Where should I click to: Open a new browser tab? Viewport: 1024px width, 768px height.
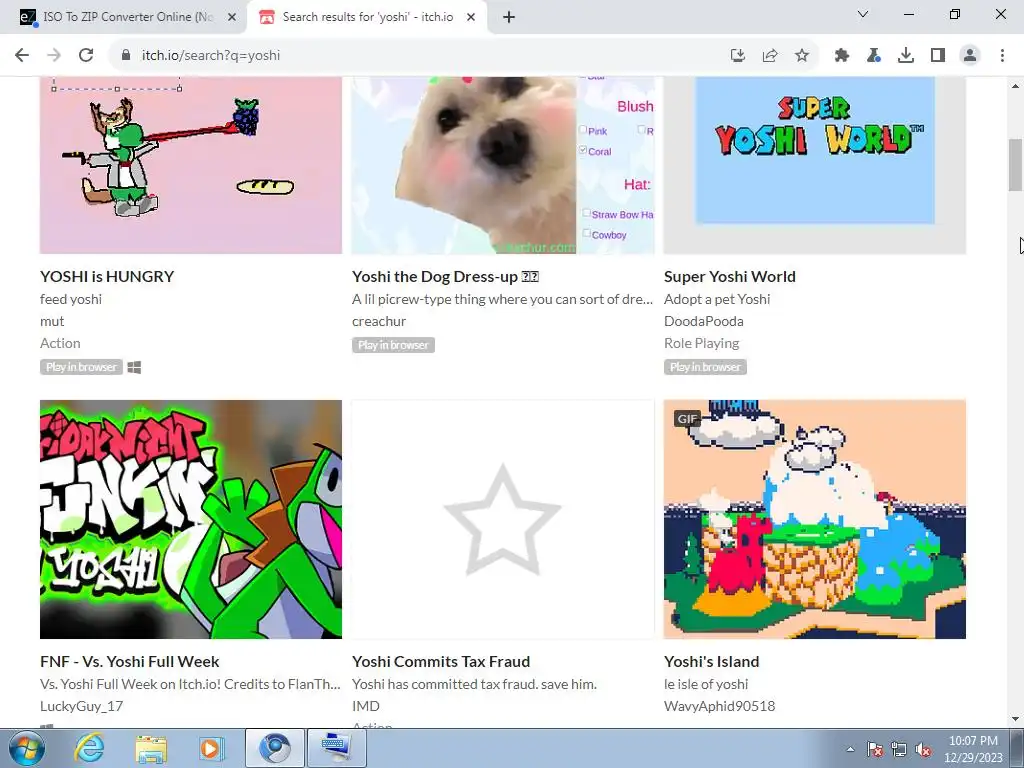pos(509,17)
